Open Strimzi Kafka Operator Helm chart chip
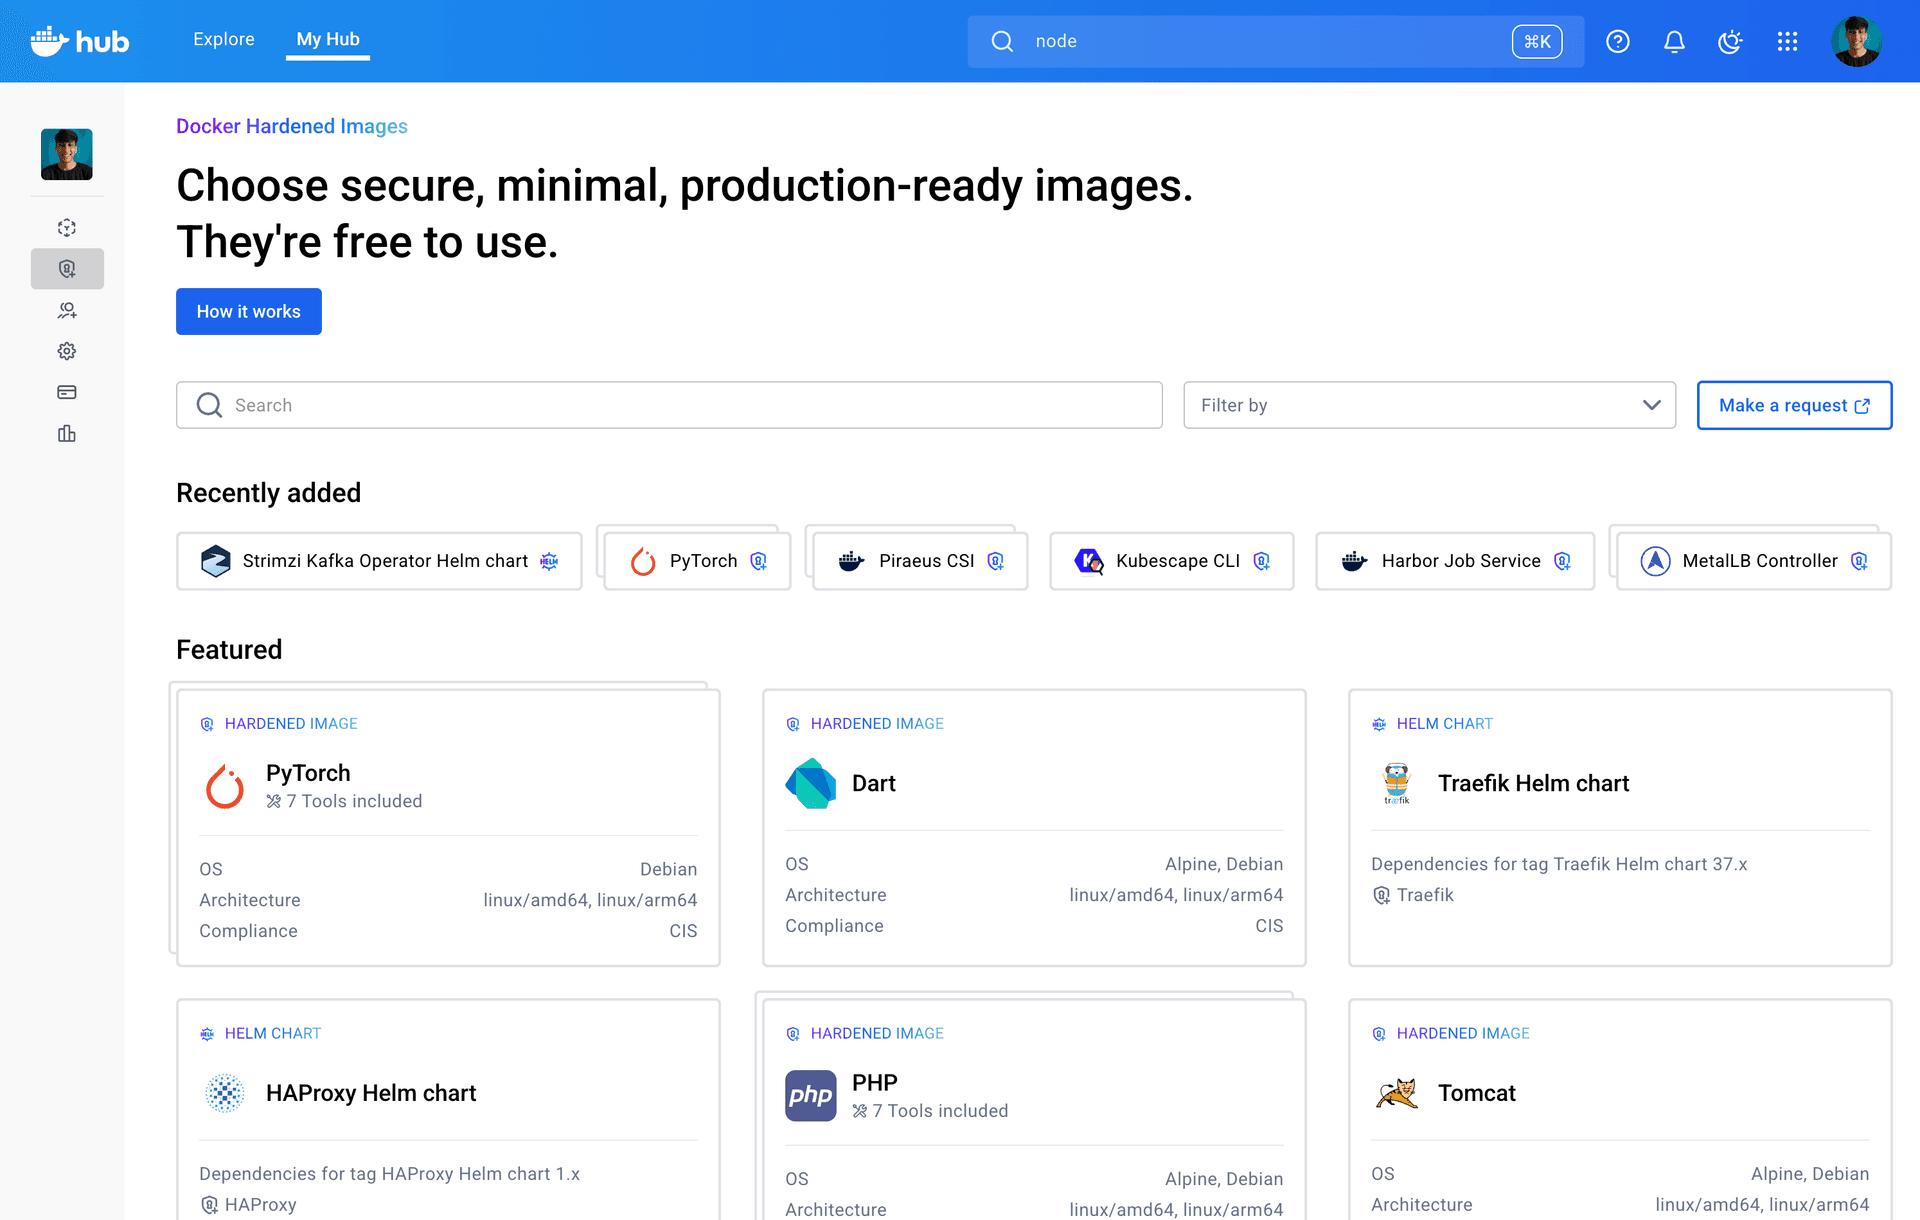Image resolution: width=1920 pixels, height=1220 pixels. pyautogui.click(x=379, y=561)
